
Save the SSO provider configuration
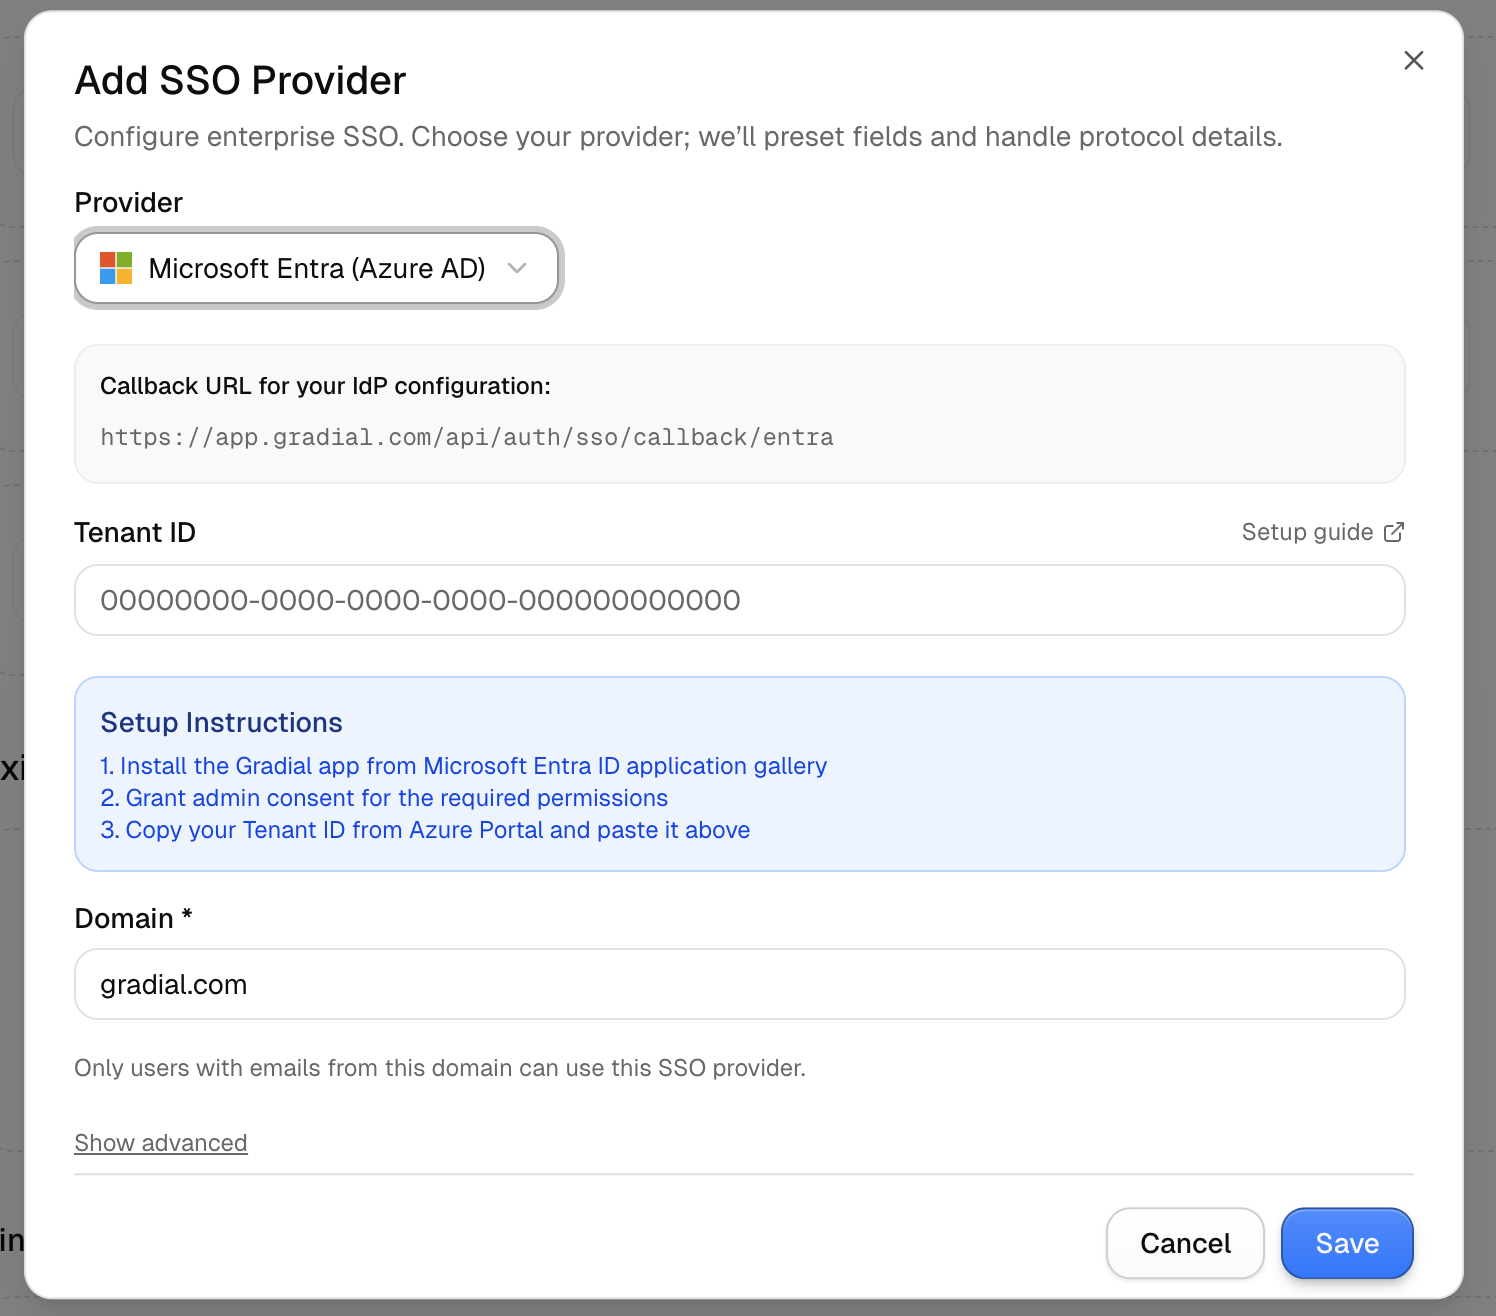click(x=1346, y=1243)
